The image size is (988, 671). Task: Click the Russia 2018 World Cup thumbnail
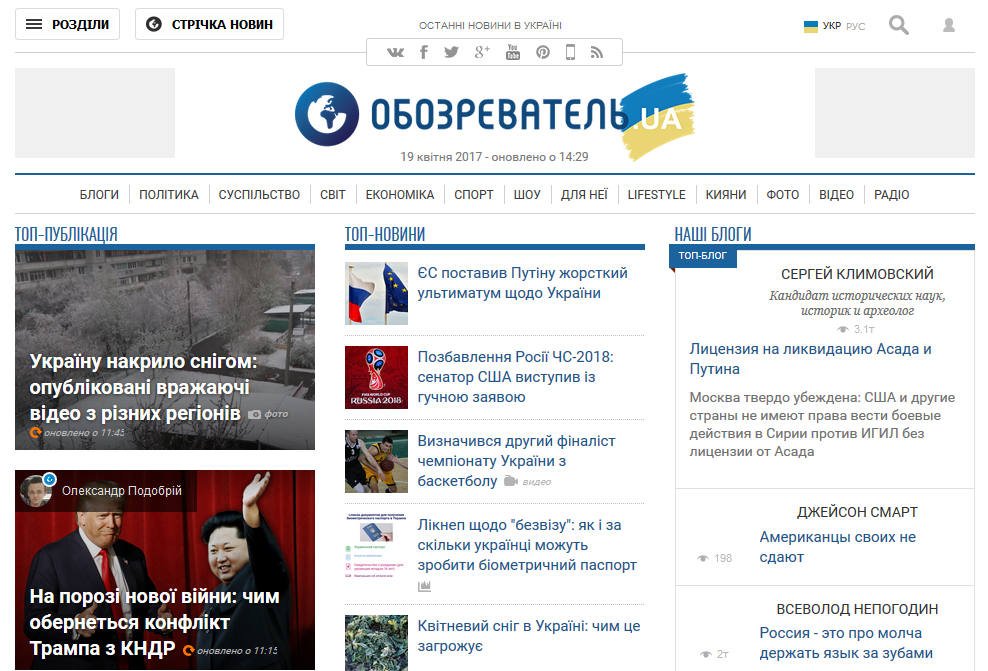(376, 377)
